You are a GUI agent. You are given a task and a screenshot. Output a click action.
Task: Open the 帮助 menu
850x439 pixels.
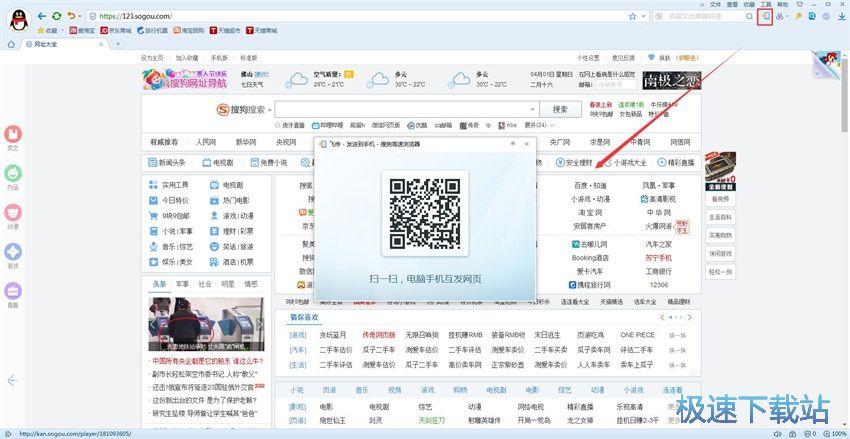tap(782, 4)
